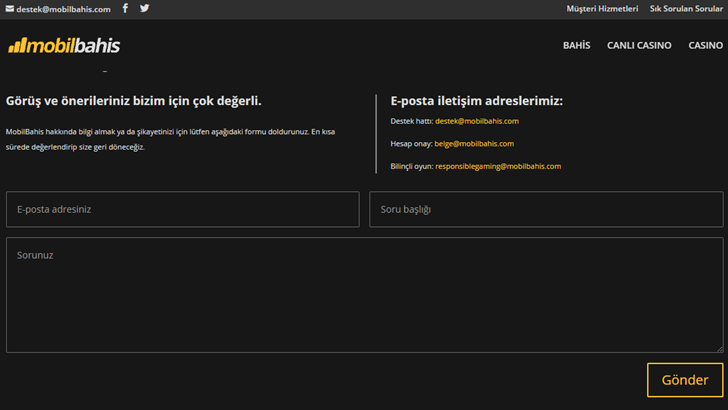The image size is (728, 410).
Task: Focus the Soru başlığı field
Action: [546, 209]
